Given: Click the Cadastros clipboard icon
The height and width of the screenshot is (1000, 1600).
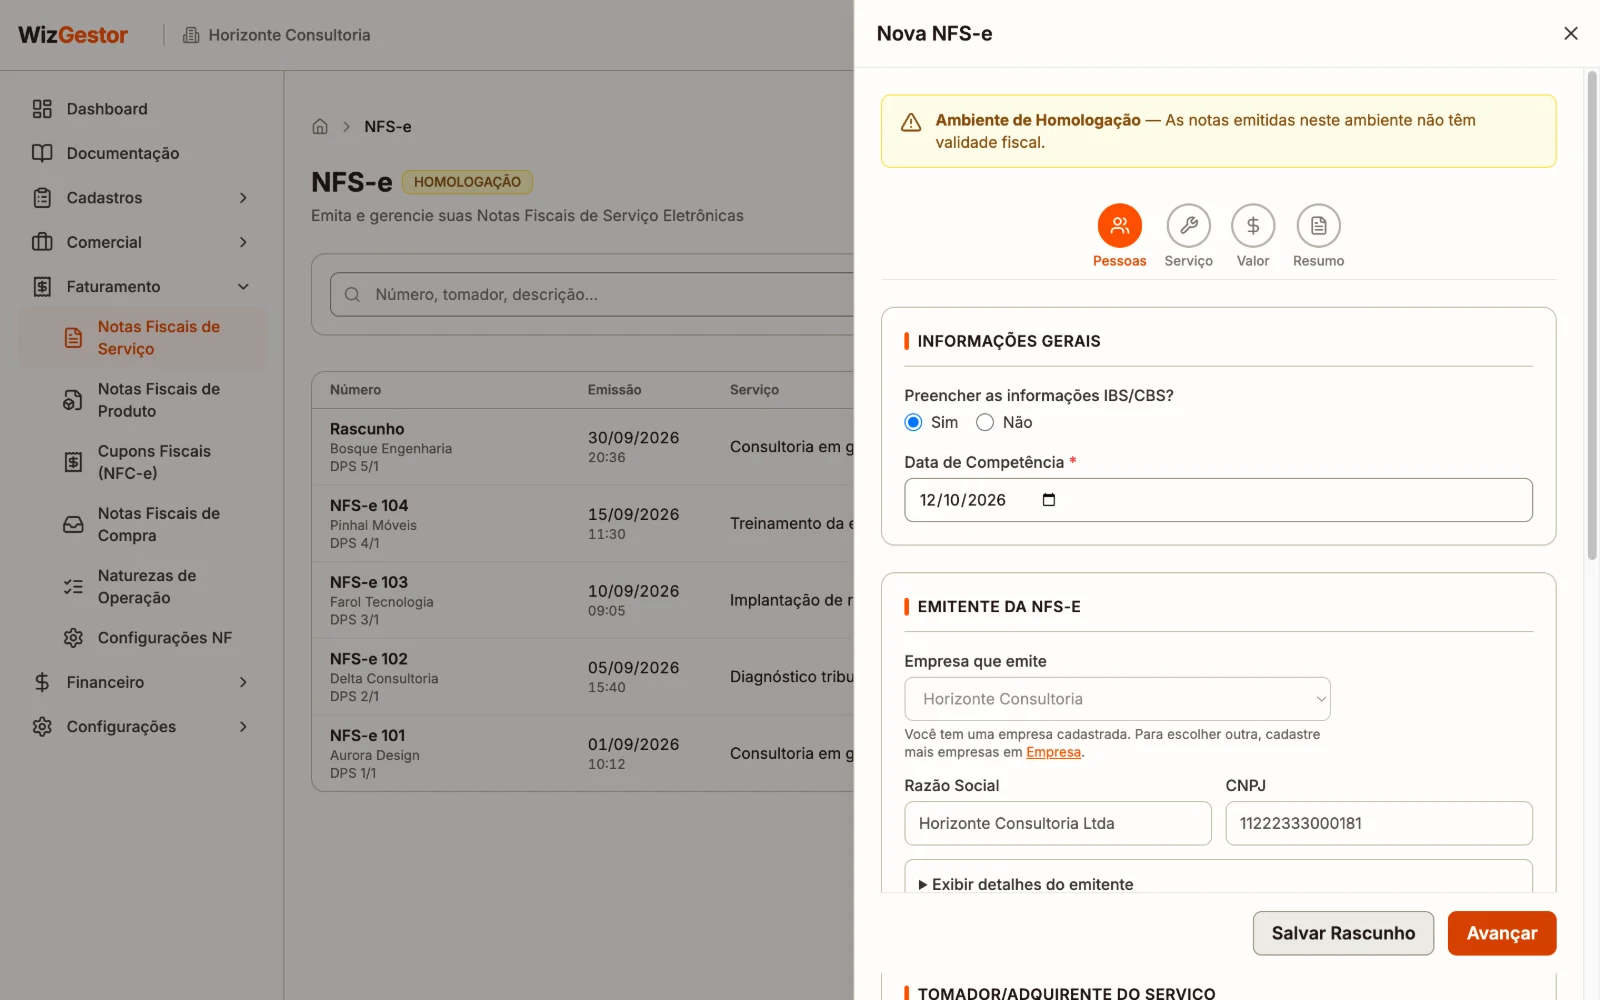Looking at the screenshot, I should (42, 198).
